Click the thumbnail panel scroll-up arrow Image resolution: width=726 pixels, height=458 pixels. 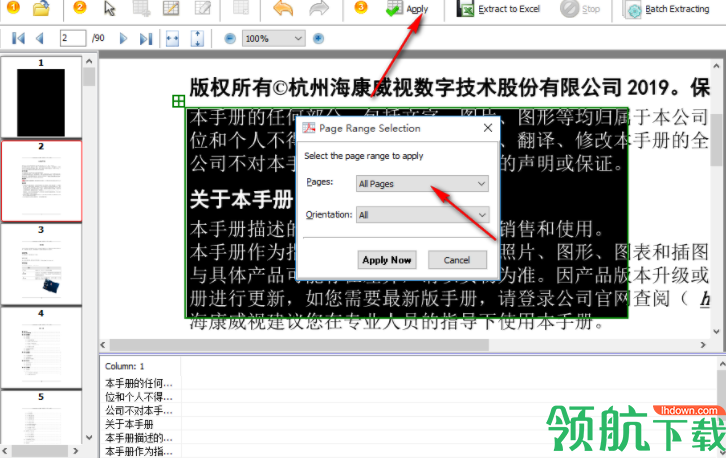click(x=89, y=62)
